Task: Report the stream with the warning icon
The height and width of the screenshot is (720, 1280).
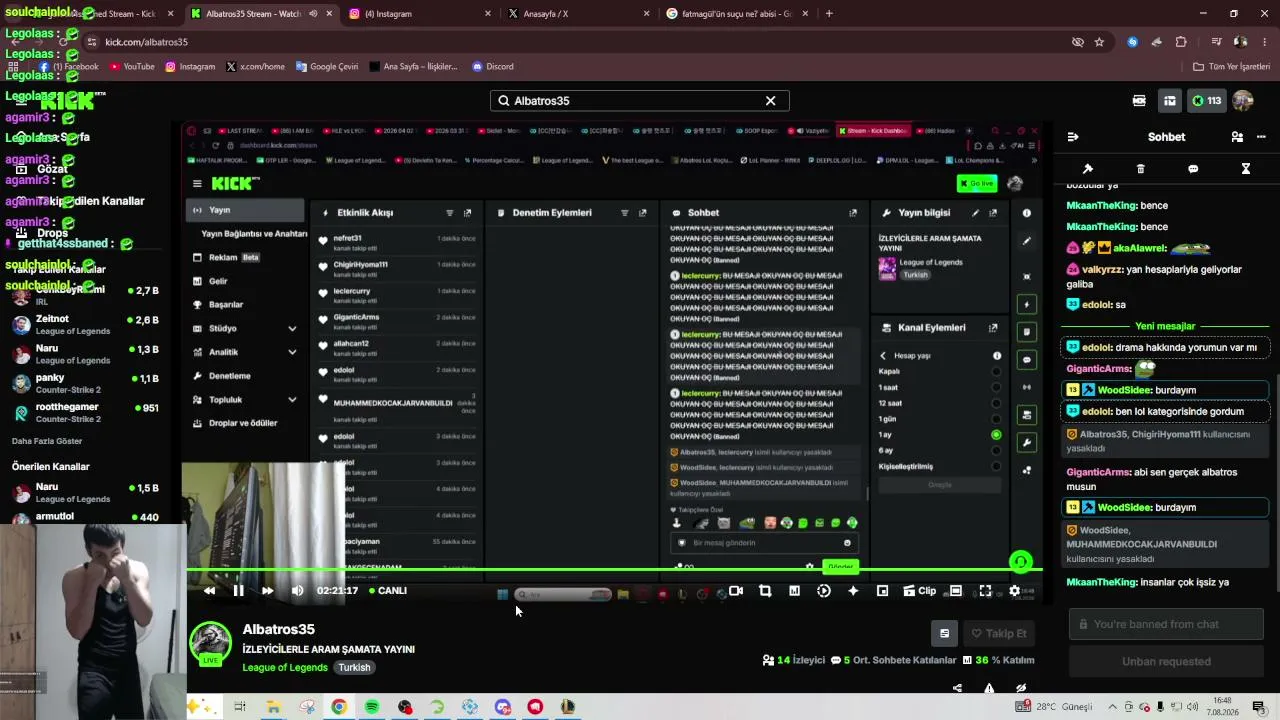Action: [x=989, y=688]
